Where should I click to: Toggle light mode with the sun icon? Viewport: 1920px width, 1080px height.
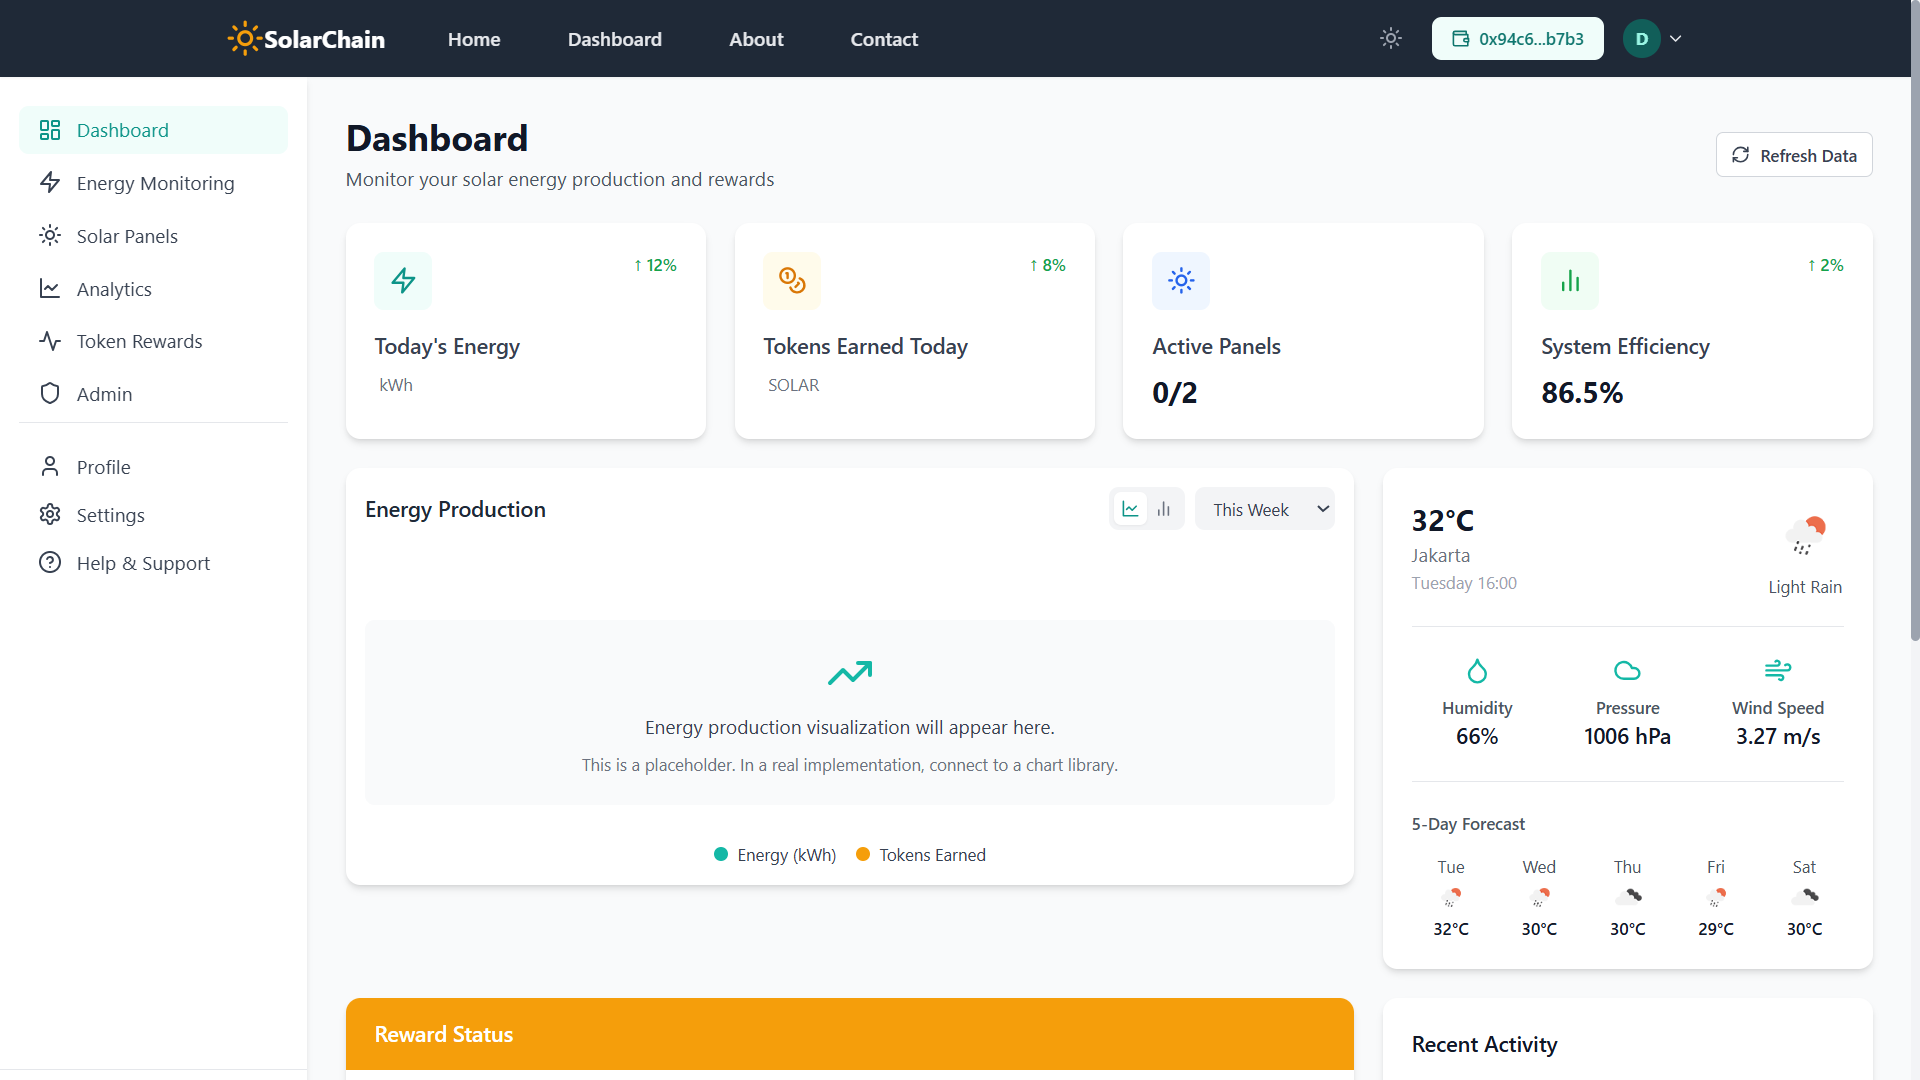point(1390,38)
